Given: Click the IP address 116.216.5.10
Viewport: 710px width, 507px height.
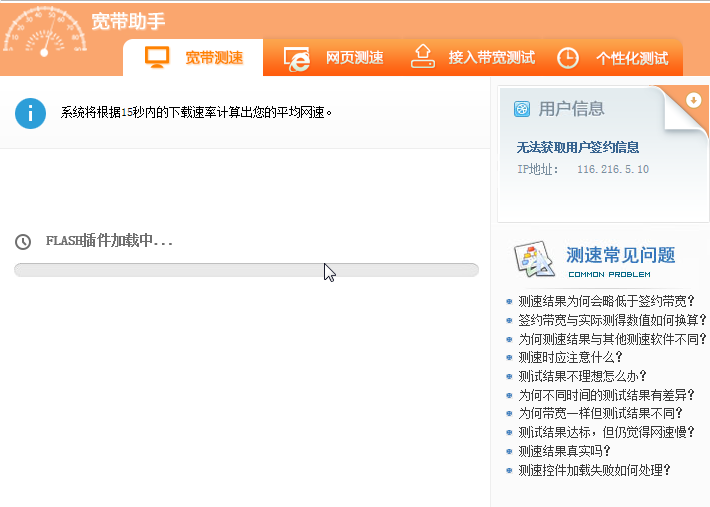Looking at the screenshot, I should [x=613, y=169].
